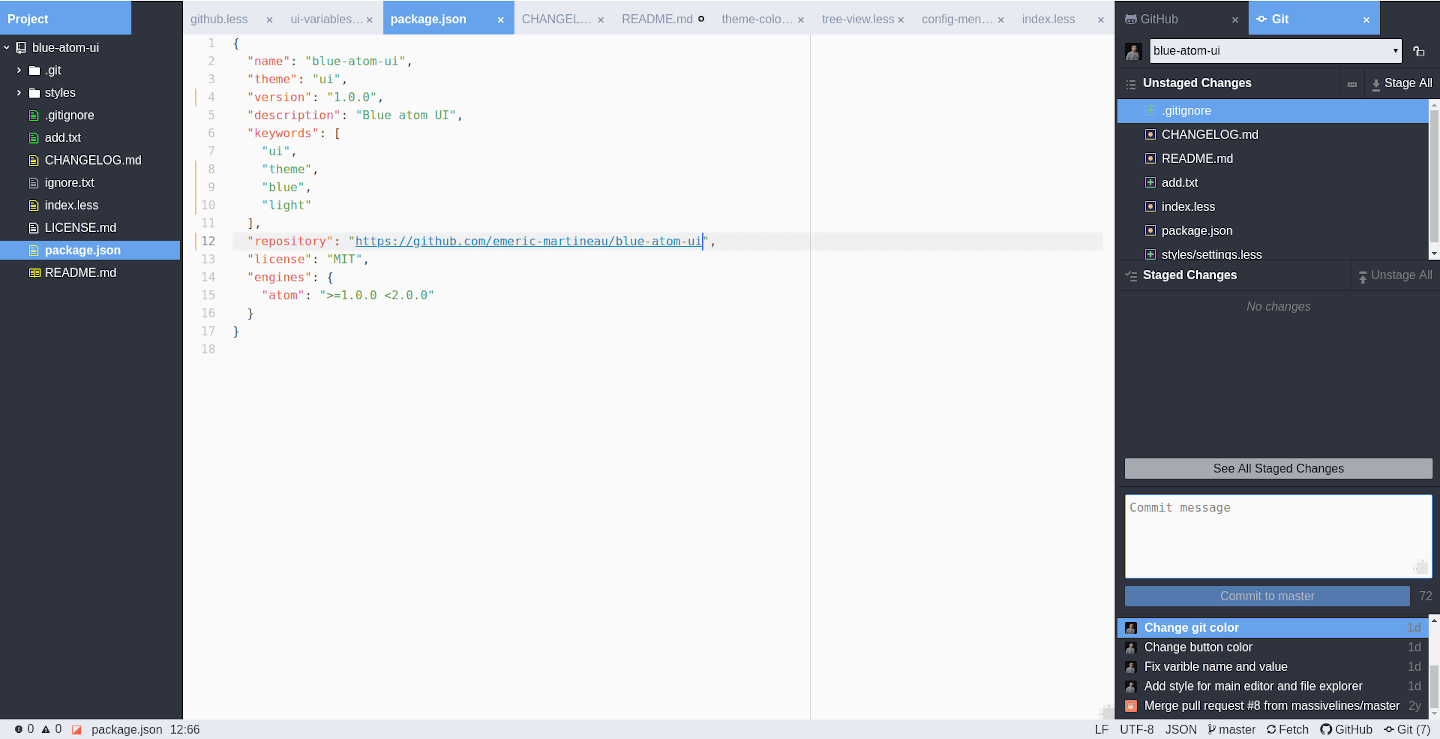Click See All Staged Changes button
Screen dimensions: 1440x739
[1277, 468]
